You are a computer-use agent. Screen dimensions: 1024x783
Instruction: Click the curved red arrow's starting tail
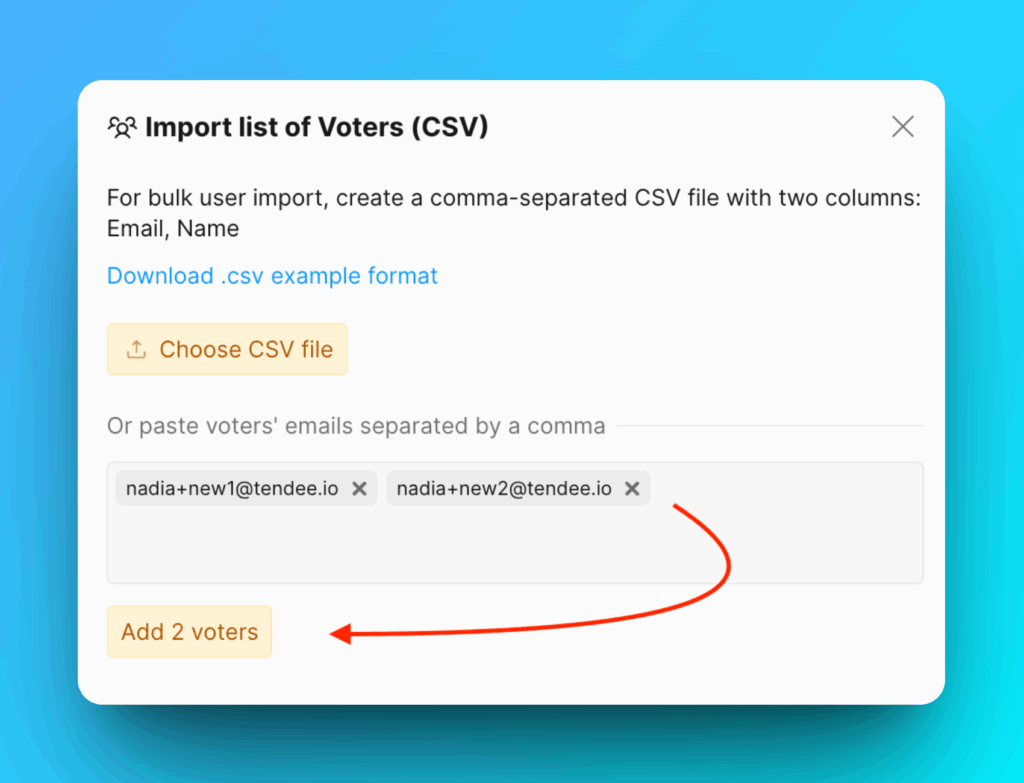click(x=679, y=508)
